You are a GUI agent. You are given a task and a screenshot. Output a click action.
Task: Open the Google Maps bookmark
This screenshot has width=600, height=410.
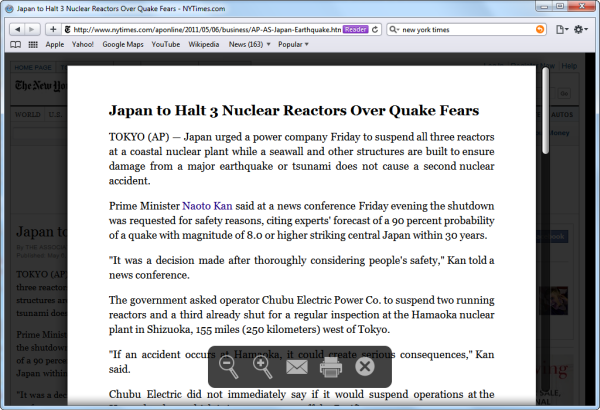tap(123, 44)
